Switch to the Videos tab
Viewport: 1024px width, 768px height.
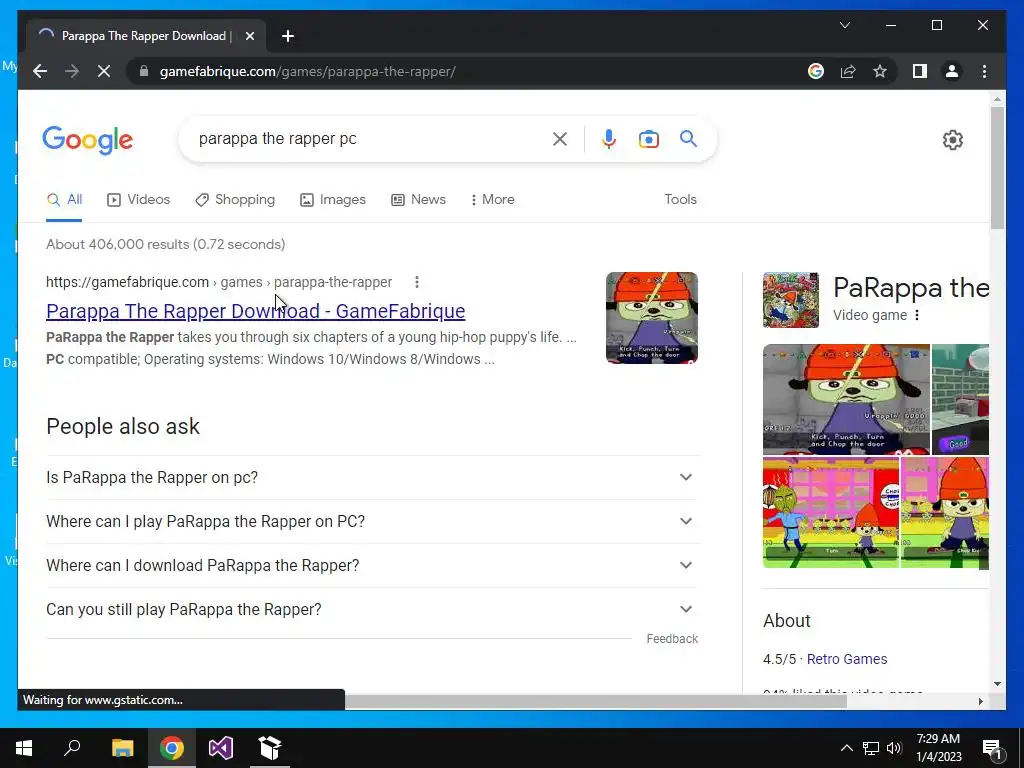138,200
